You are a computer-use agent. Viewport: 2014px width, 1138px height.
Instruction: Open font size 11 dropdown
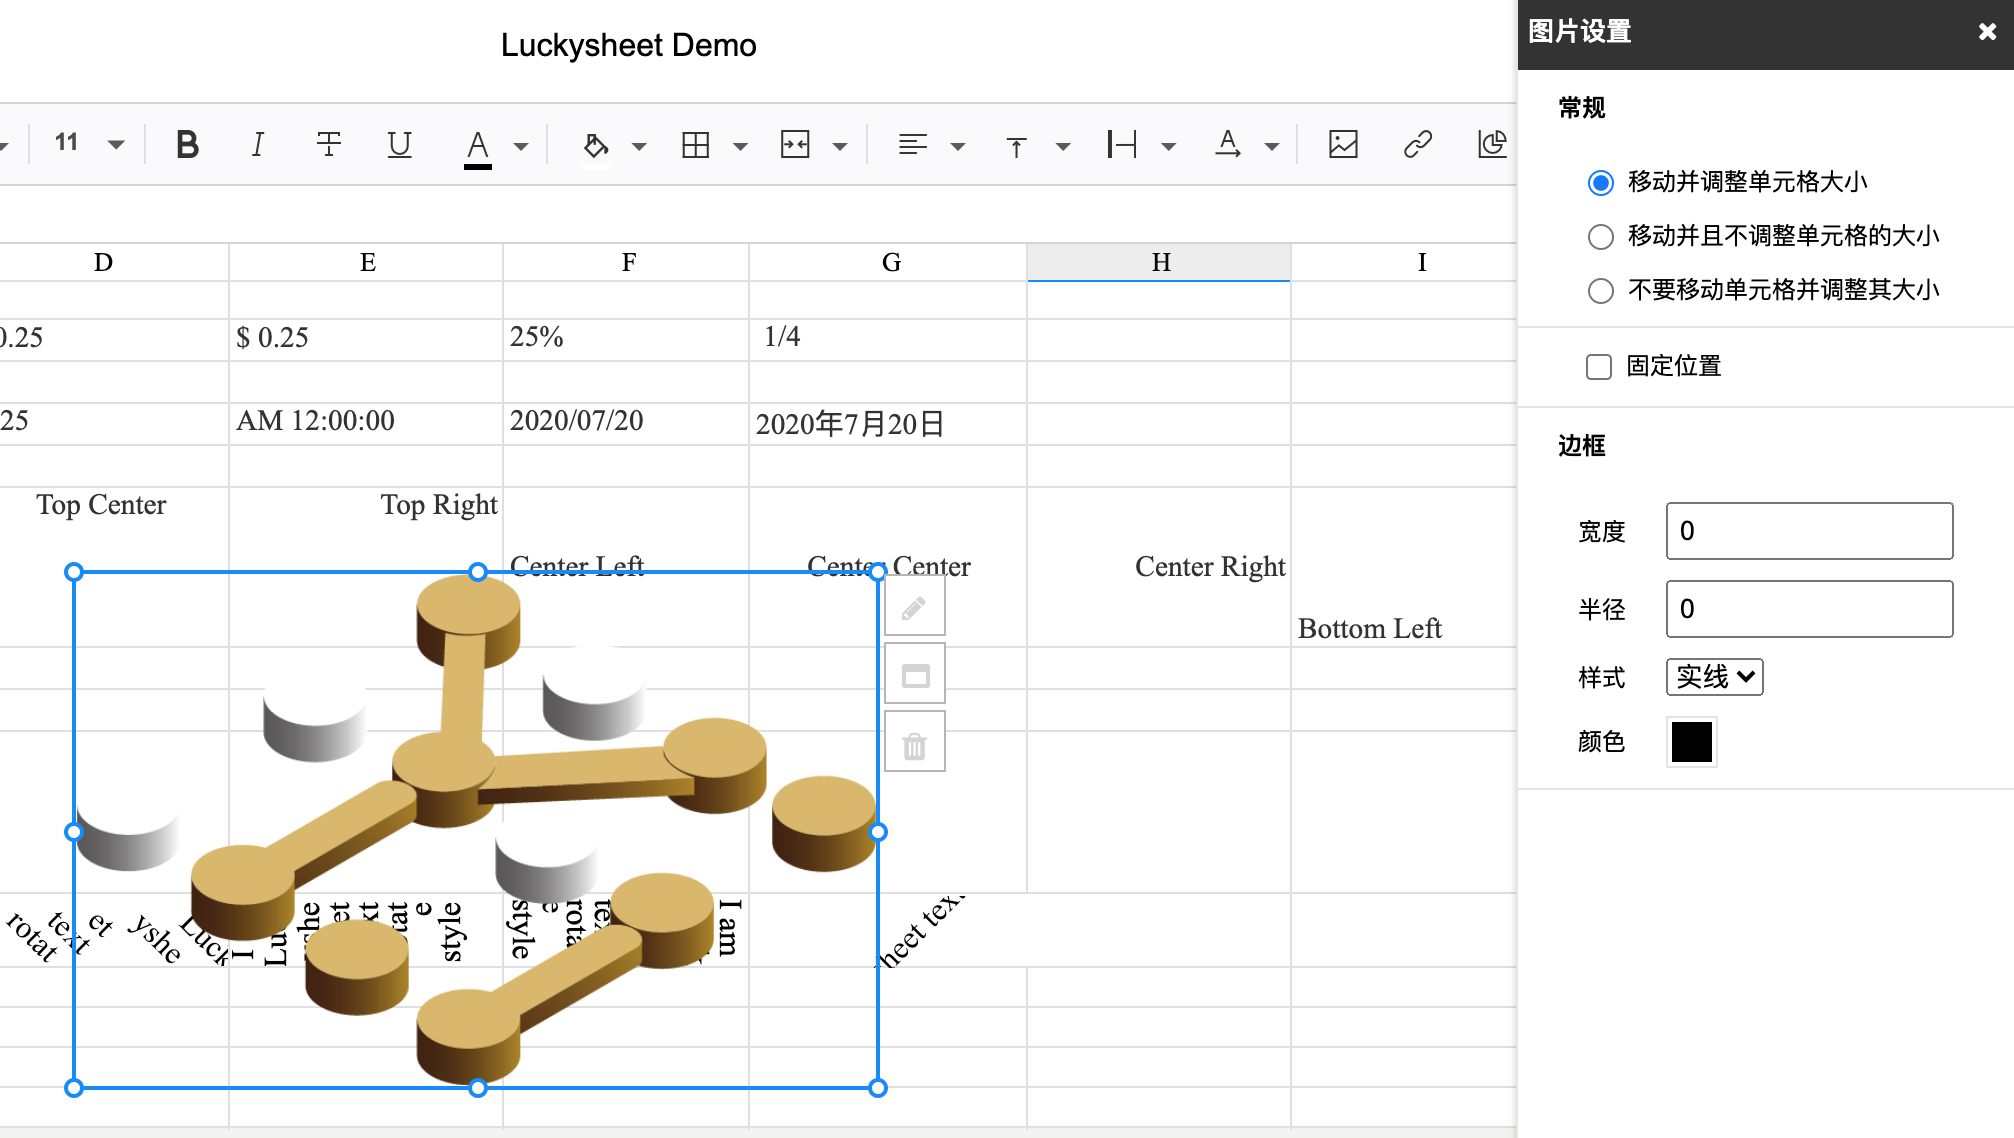pos(116,145)
